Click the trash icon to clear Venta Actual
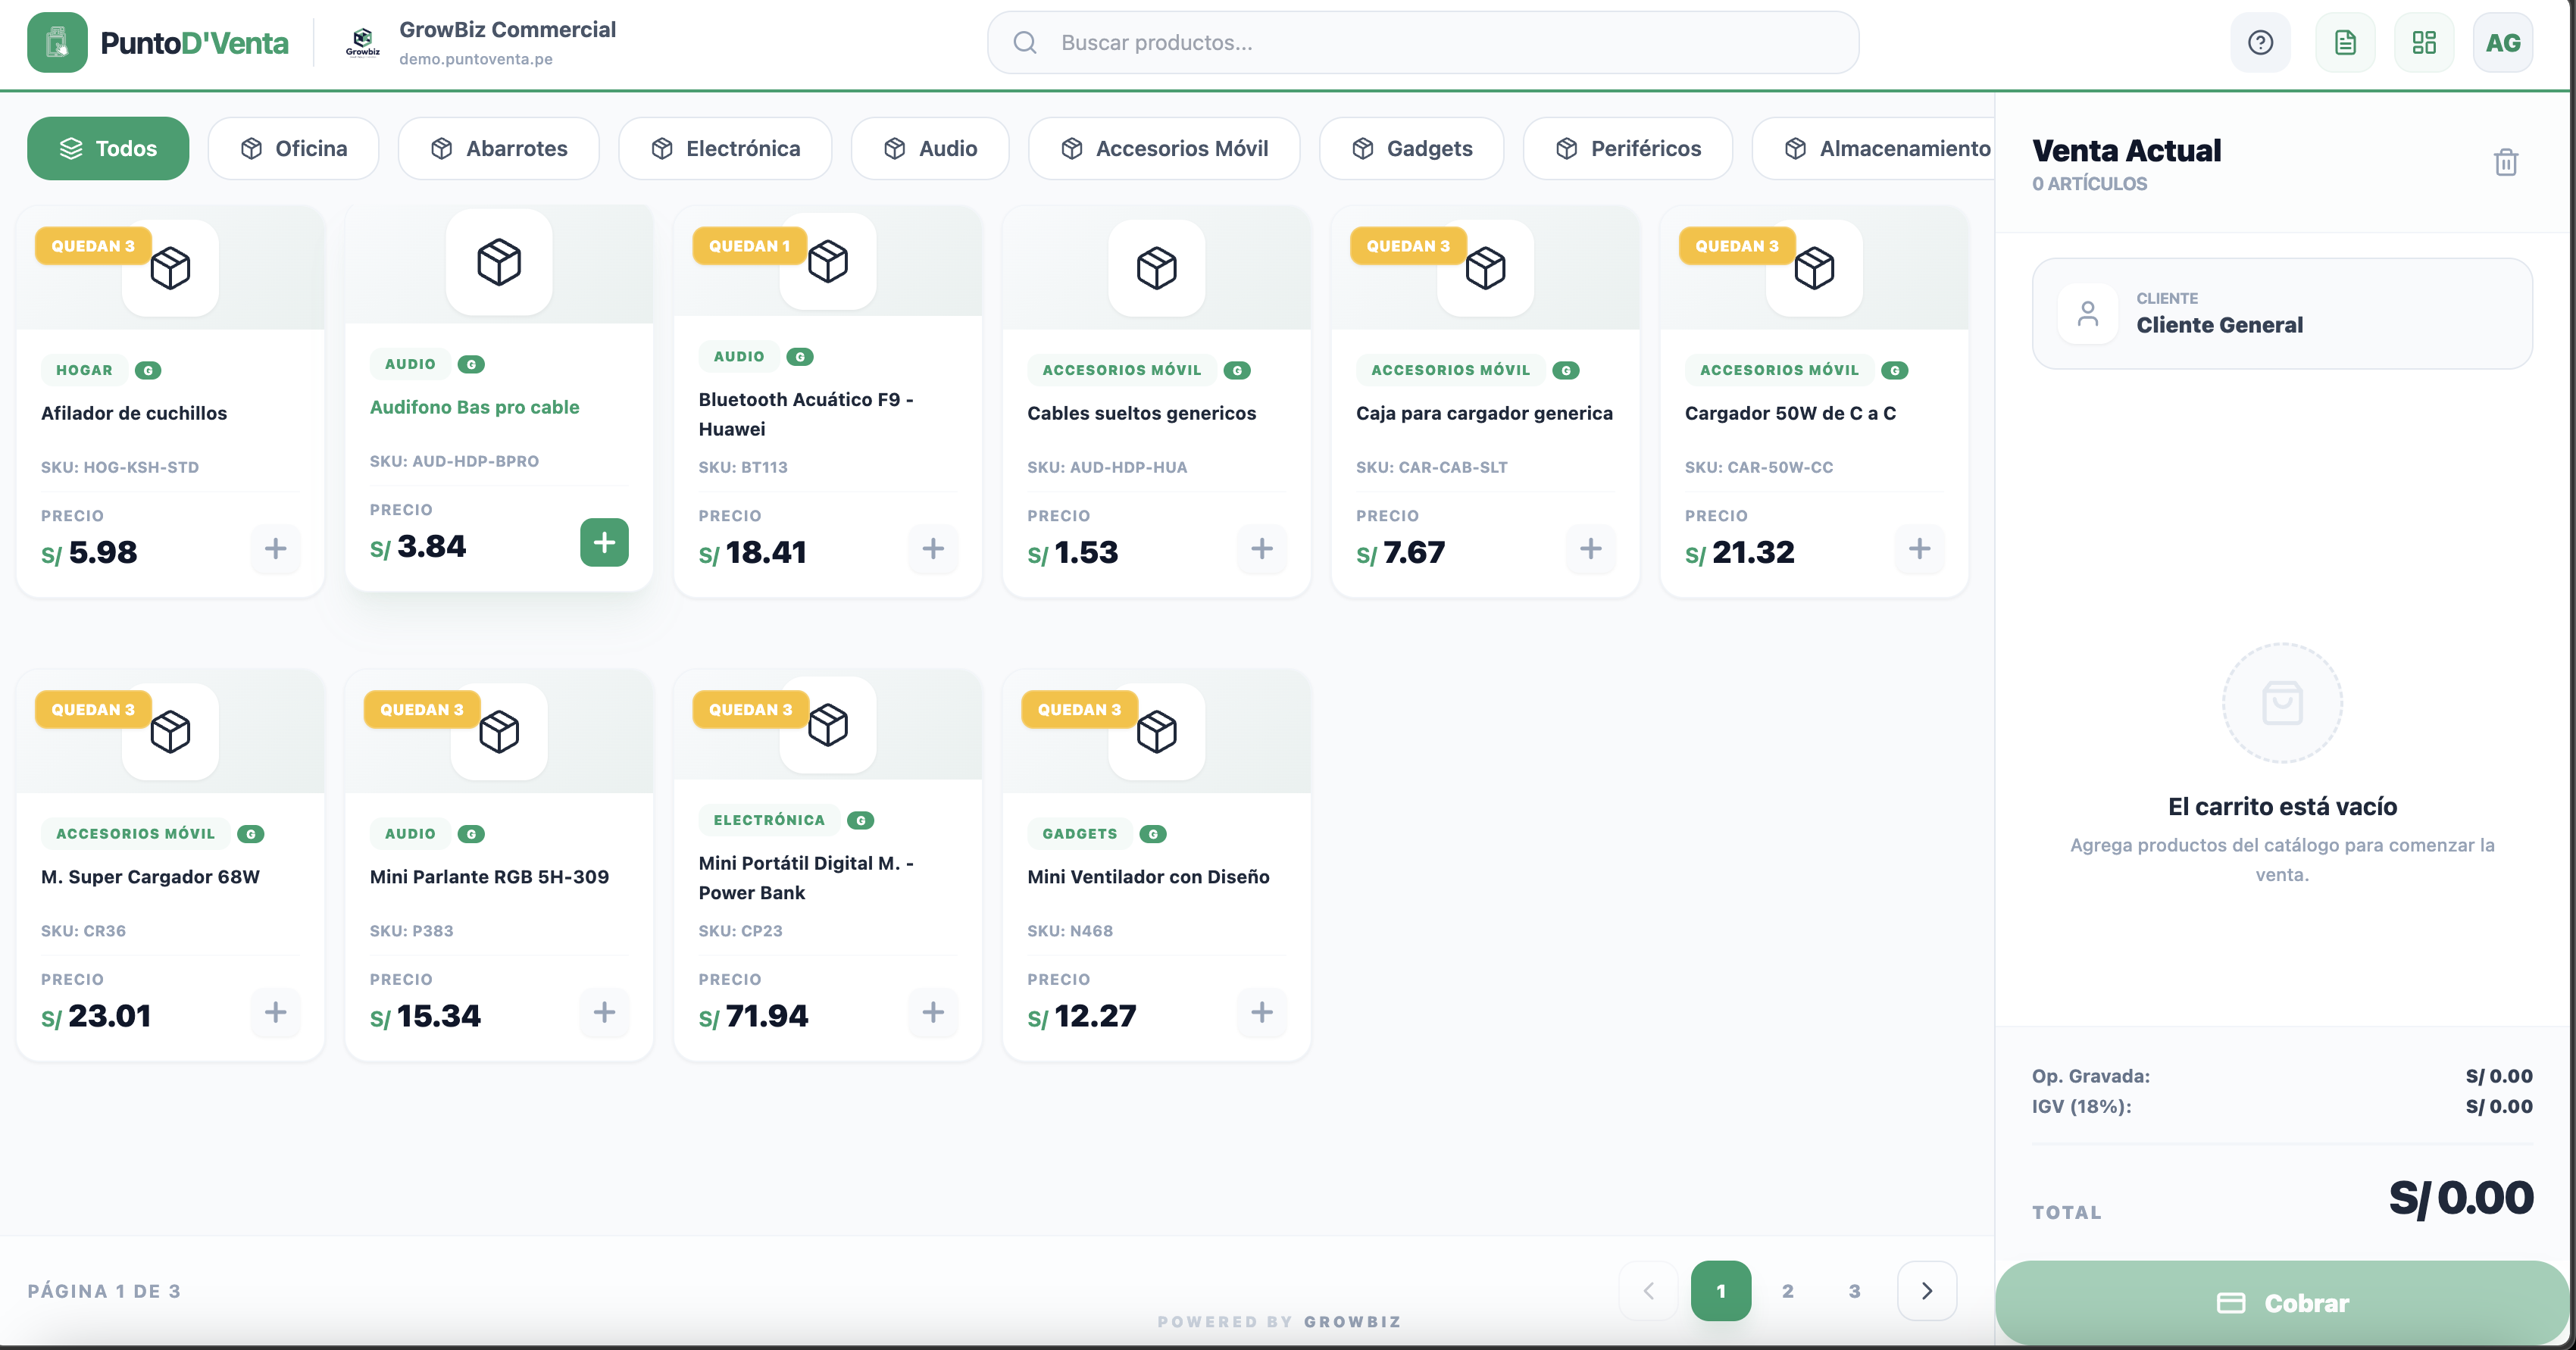The width and height of the screenshot is (2576, 1350). point(2505,162)
